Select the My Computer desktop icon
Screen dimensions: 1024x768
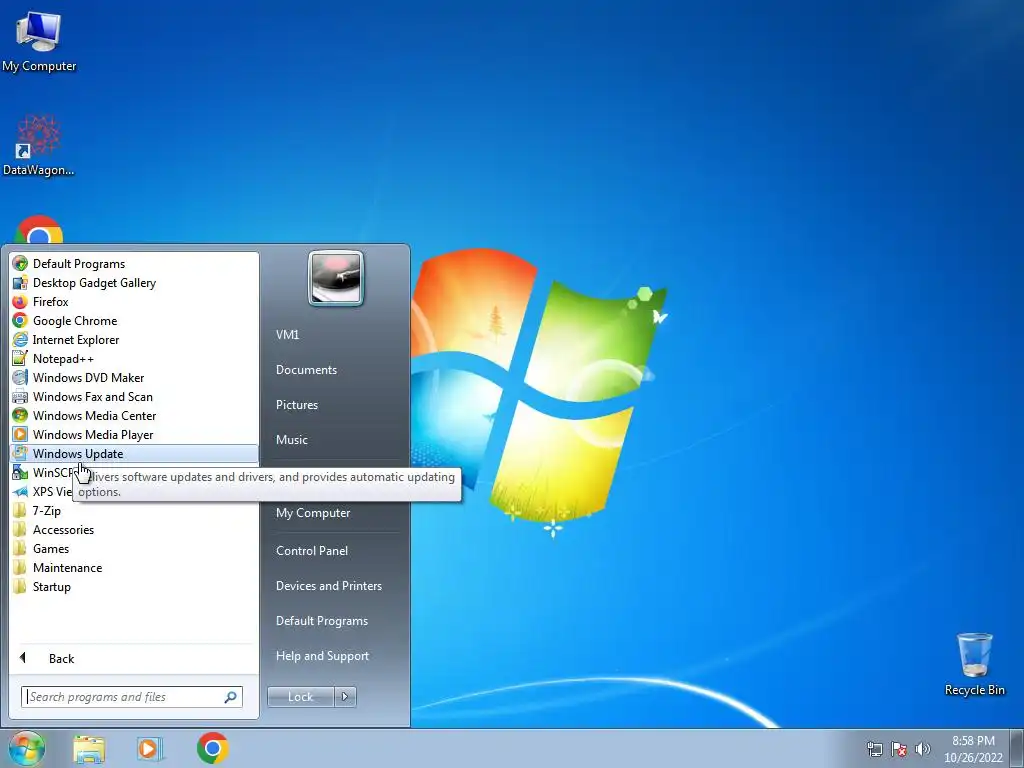pyautogui.click(x=39, y=42)
